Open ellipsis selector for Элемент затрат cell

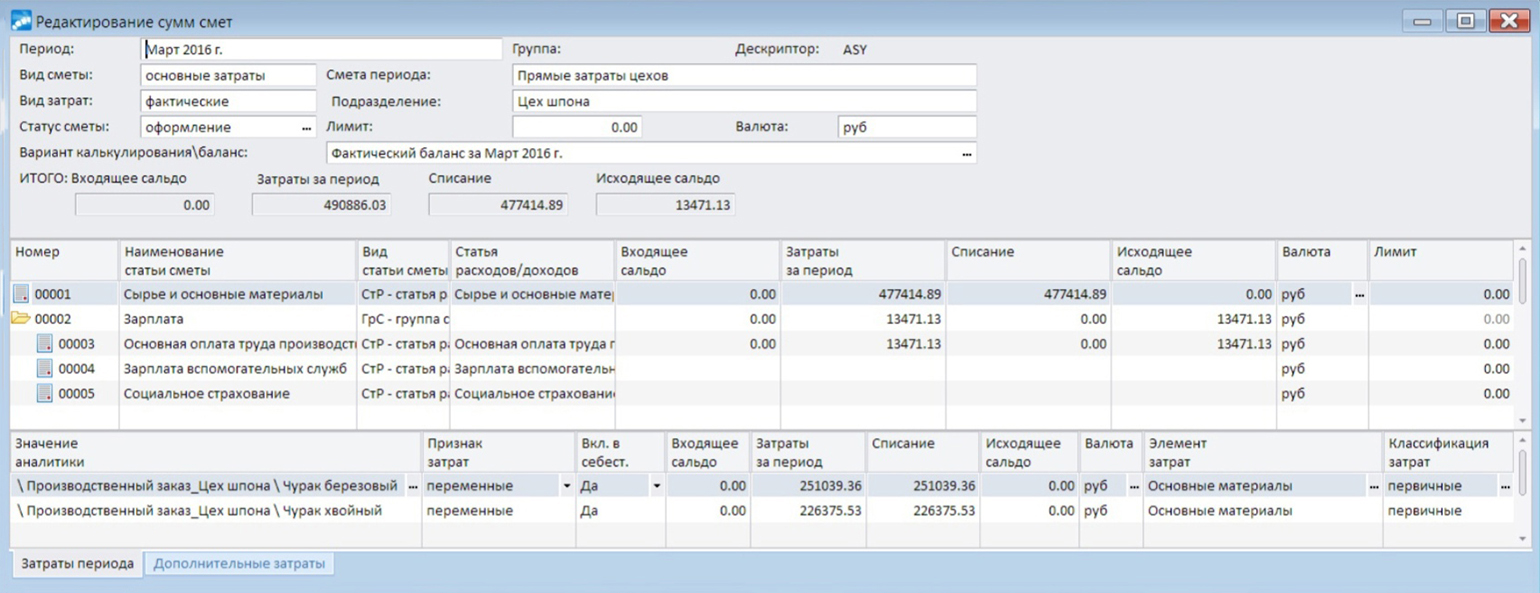click(x=1371, y=486)
